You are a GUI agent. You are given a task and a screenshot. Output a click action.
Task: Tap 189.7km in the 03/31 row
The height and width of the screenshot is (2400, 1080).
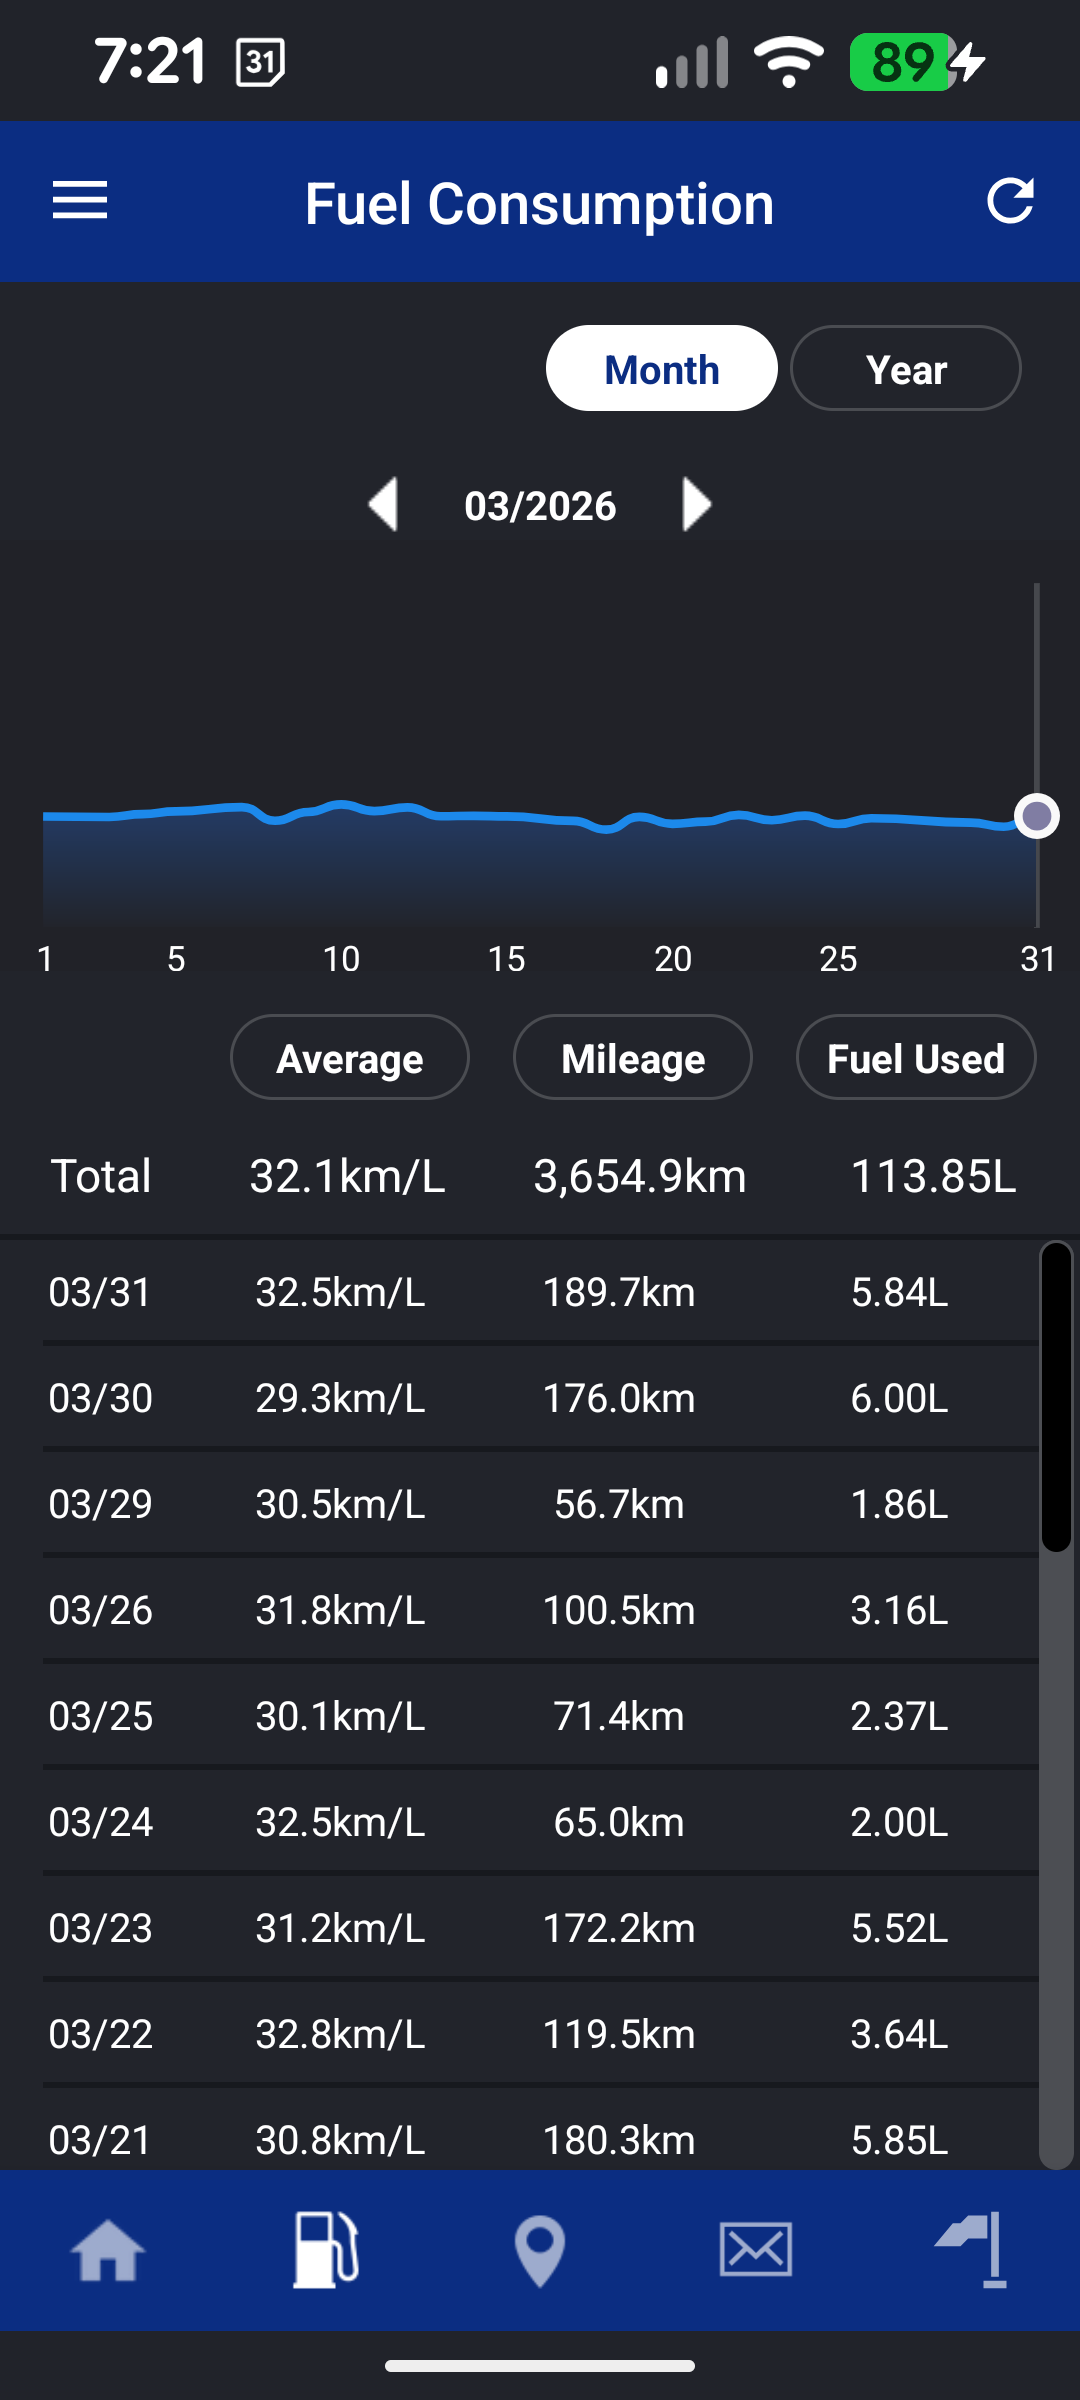click(x=619, y=1292)
